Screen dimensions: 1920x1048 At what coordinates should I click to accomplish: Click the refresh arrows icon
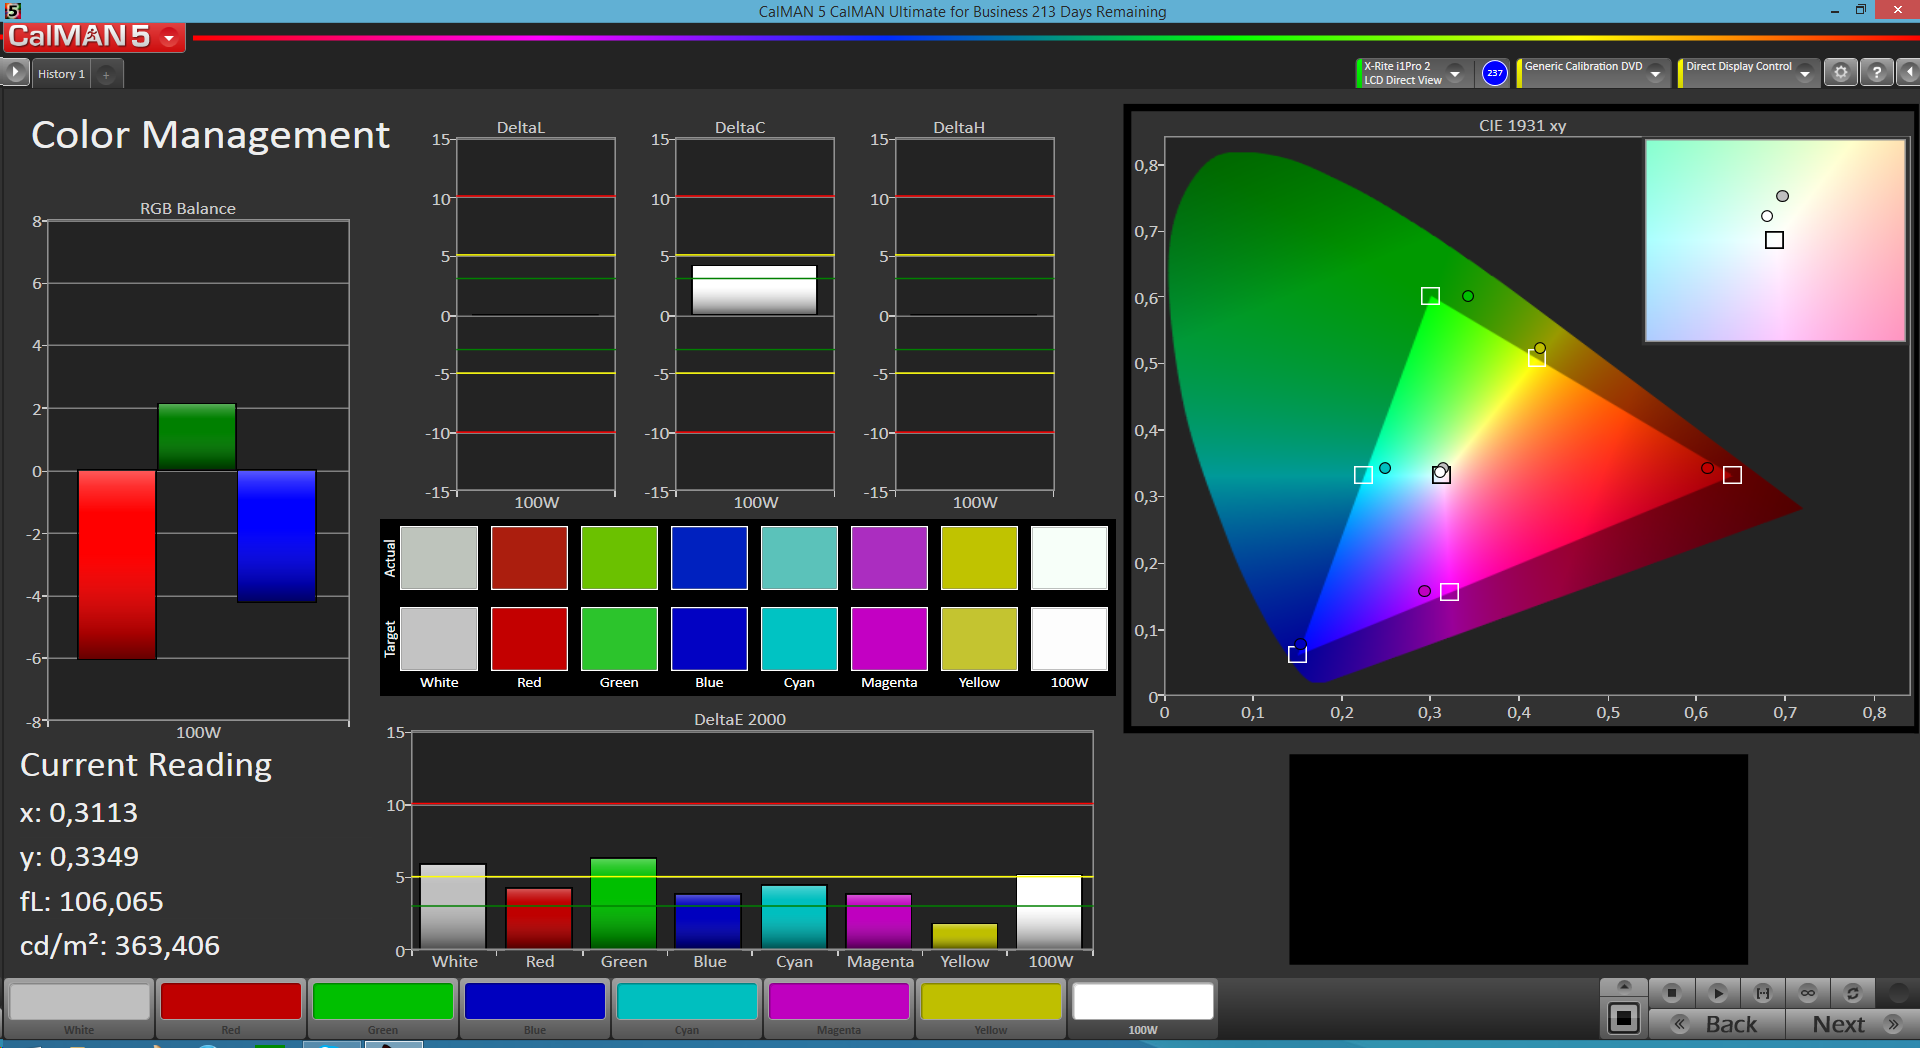(x=1852, y=993)
